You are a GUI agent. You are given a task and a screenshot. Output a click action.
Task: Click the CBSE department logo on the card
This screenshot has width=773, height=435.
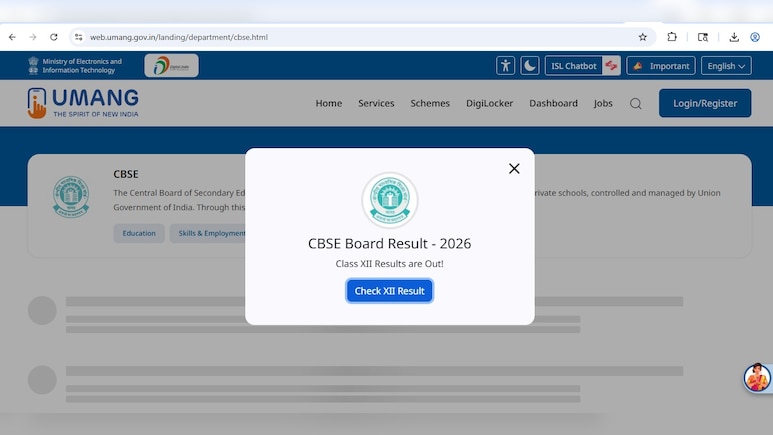[x=71, y=196]
